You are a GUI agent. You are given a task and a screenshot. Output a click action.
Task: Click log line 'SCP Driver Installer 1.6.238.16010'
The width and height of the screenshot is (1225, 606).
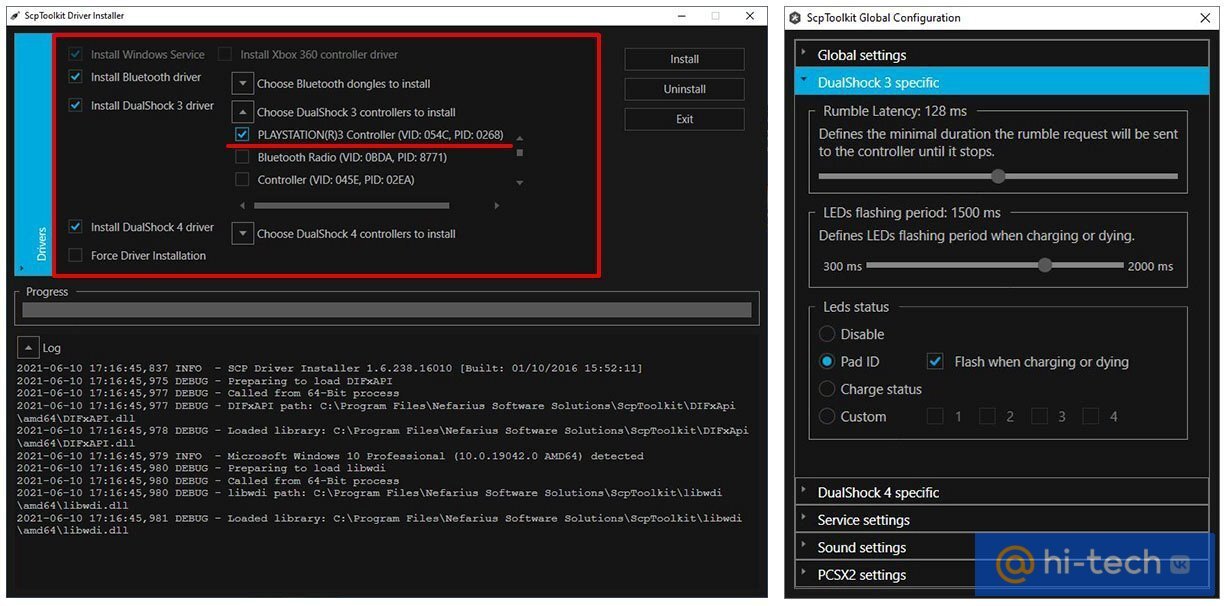[x=330, y=368]
